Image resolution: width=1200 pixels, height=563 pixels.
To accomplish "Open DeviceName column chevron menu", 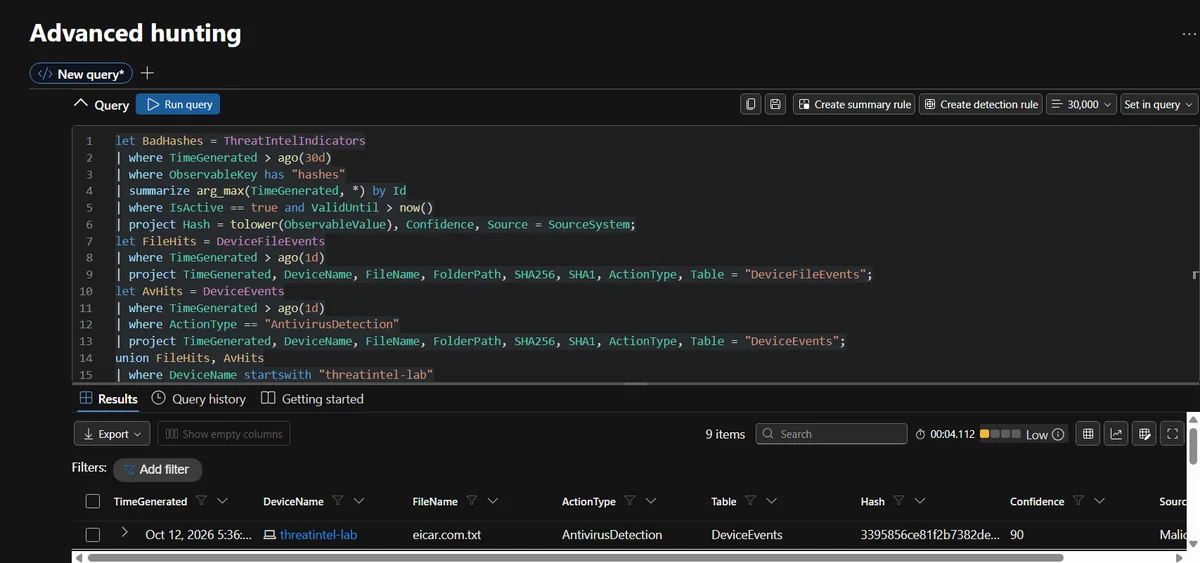I will click(359, 501).
